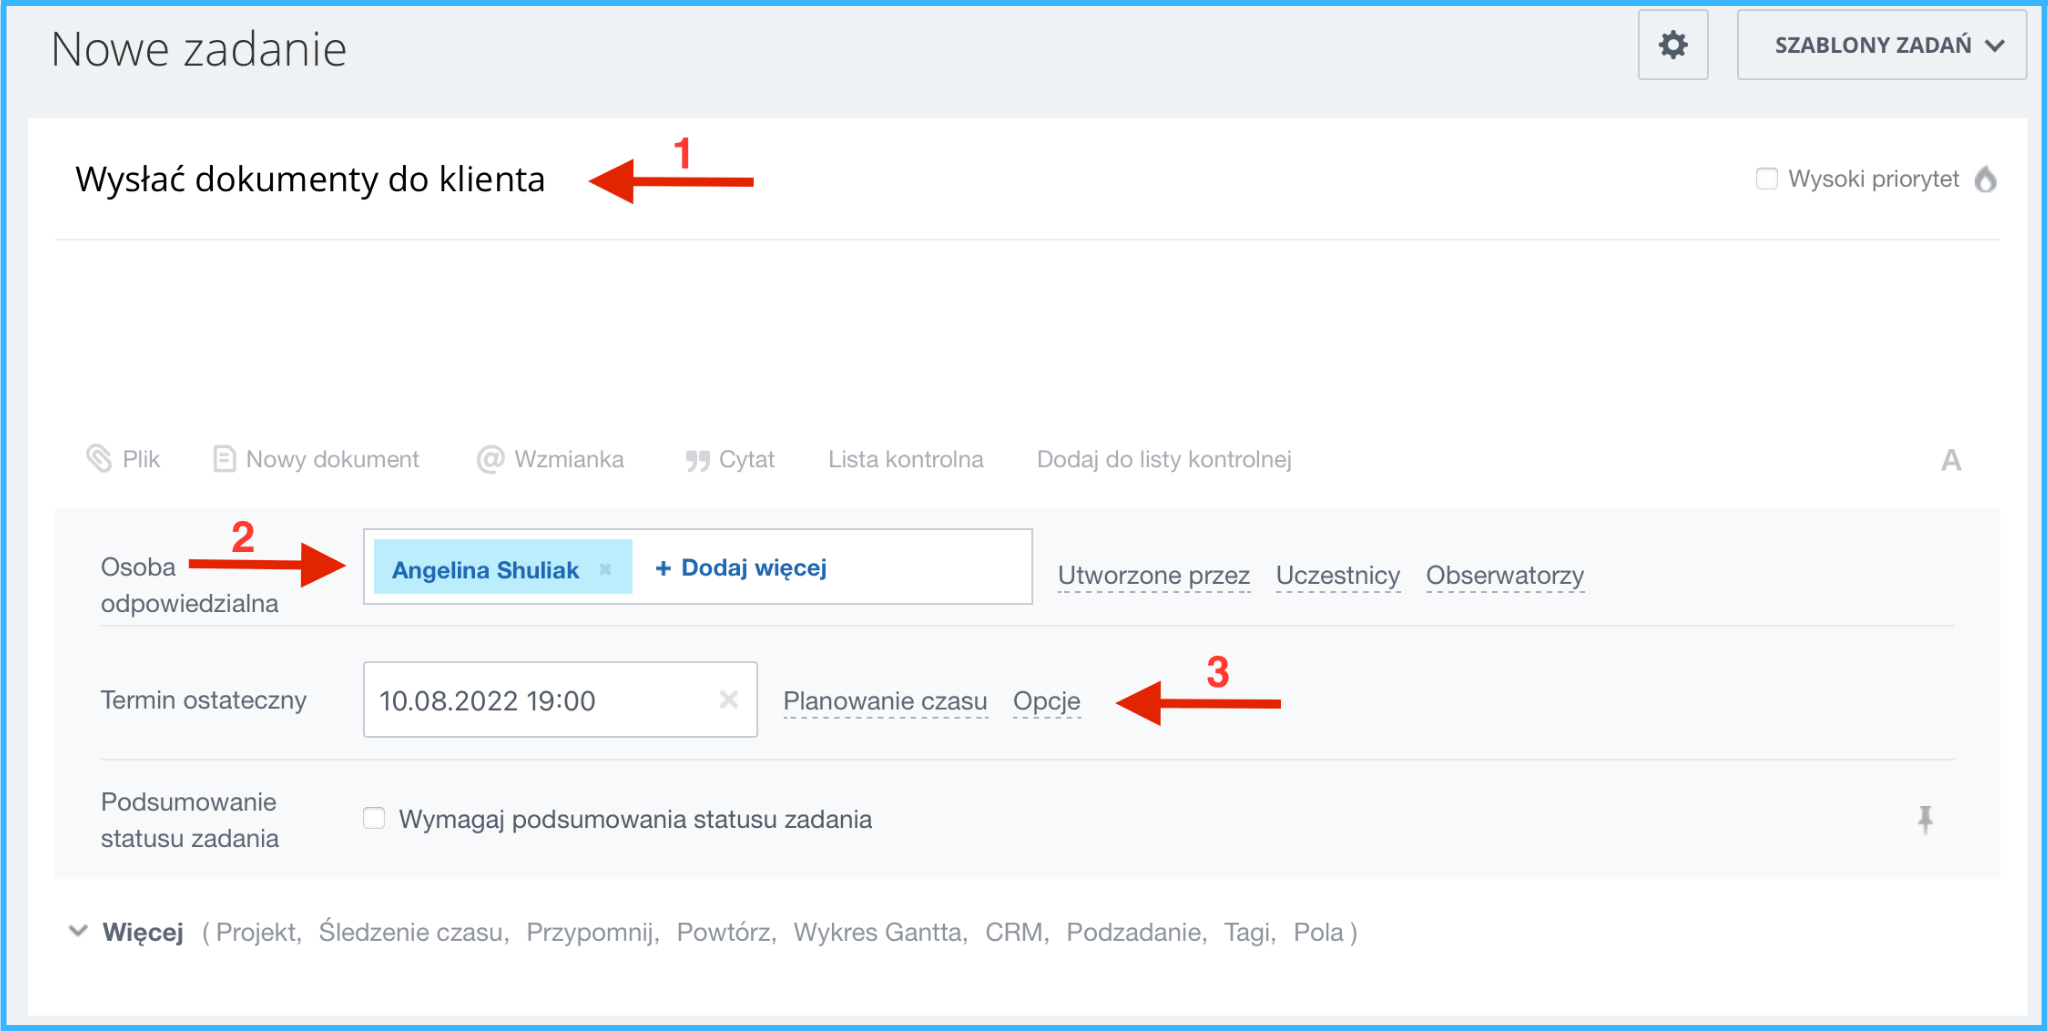2048x1031 pixels.
Task: Remove Angelina Shuliak from responsible persons
Action: (605, 569)
